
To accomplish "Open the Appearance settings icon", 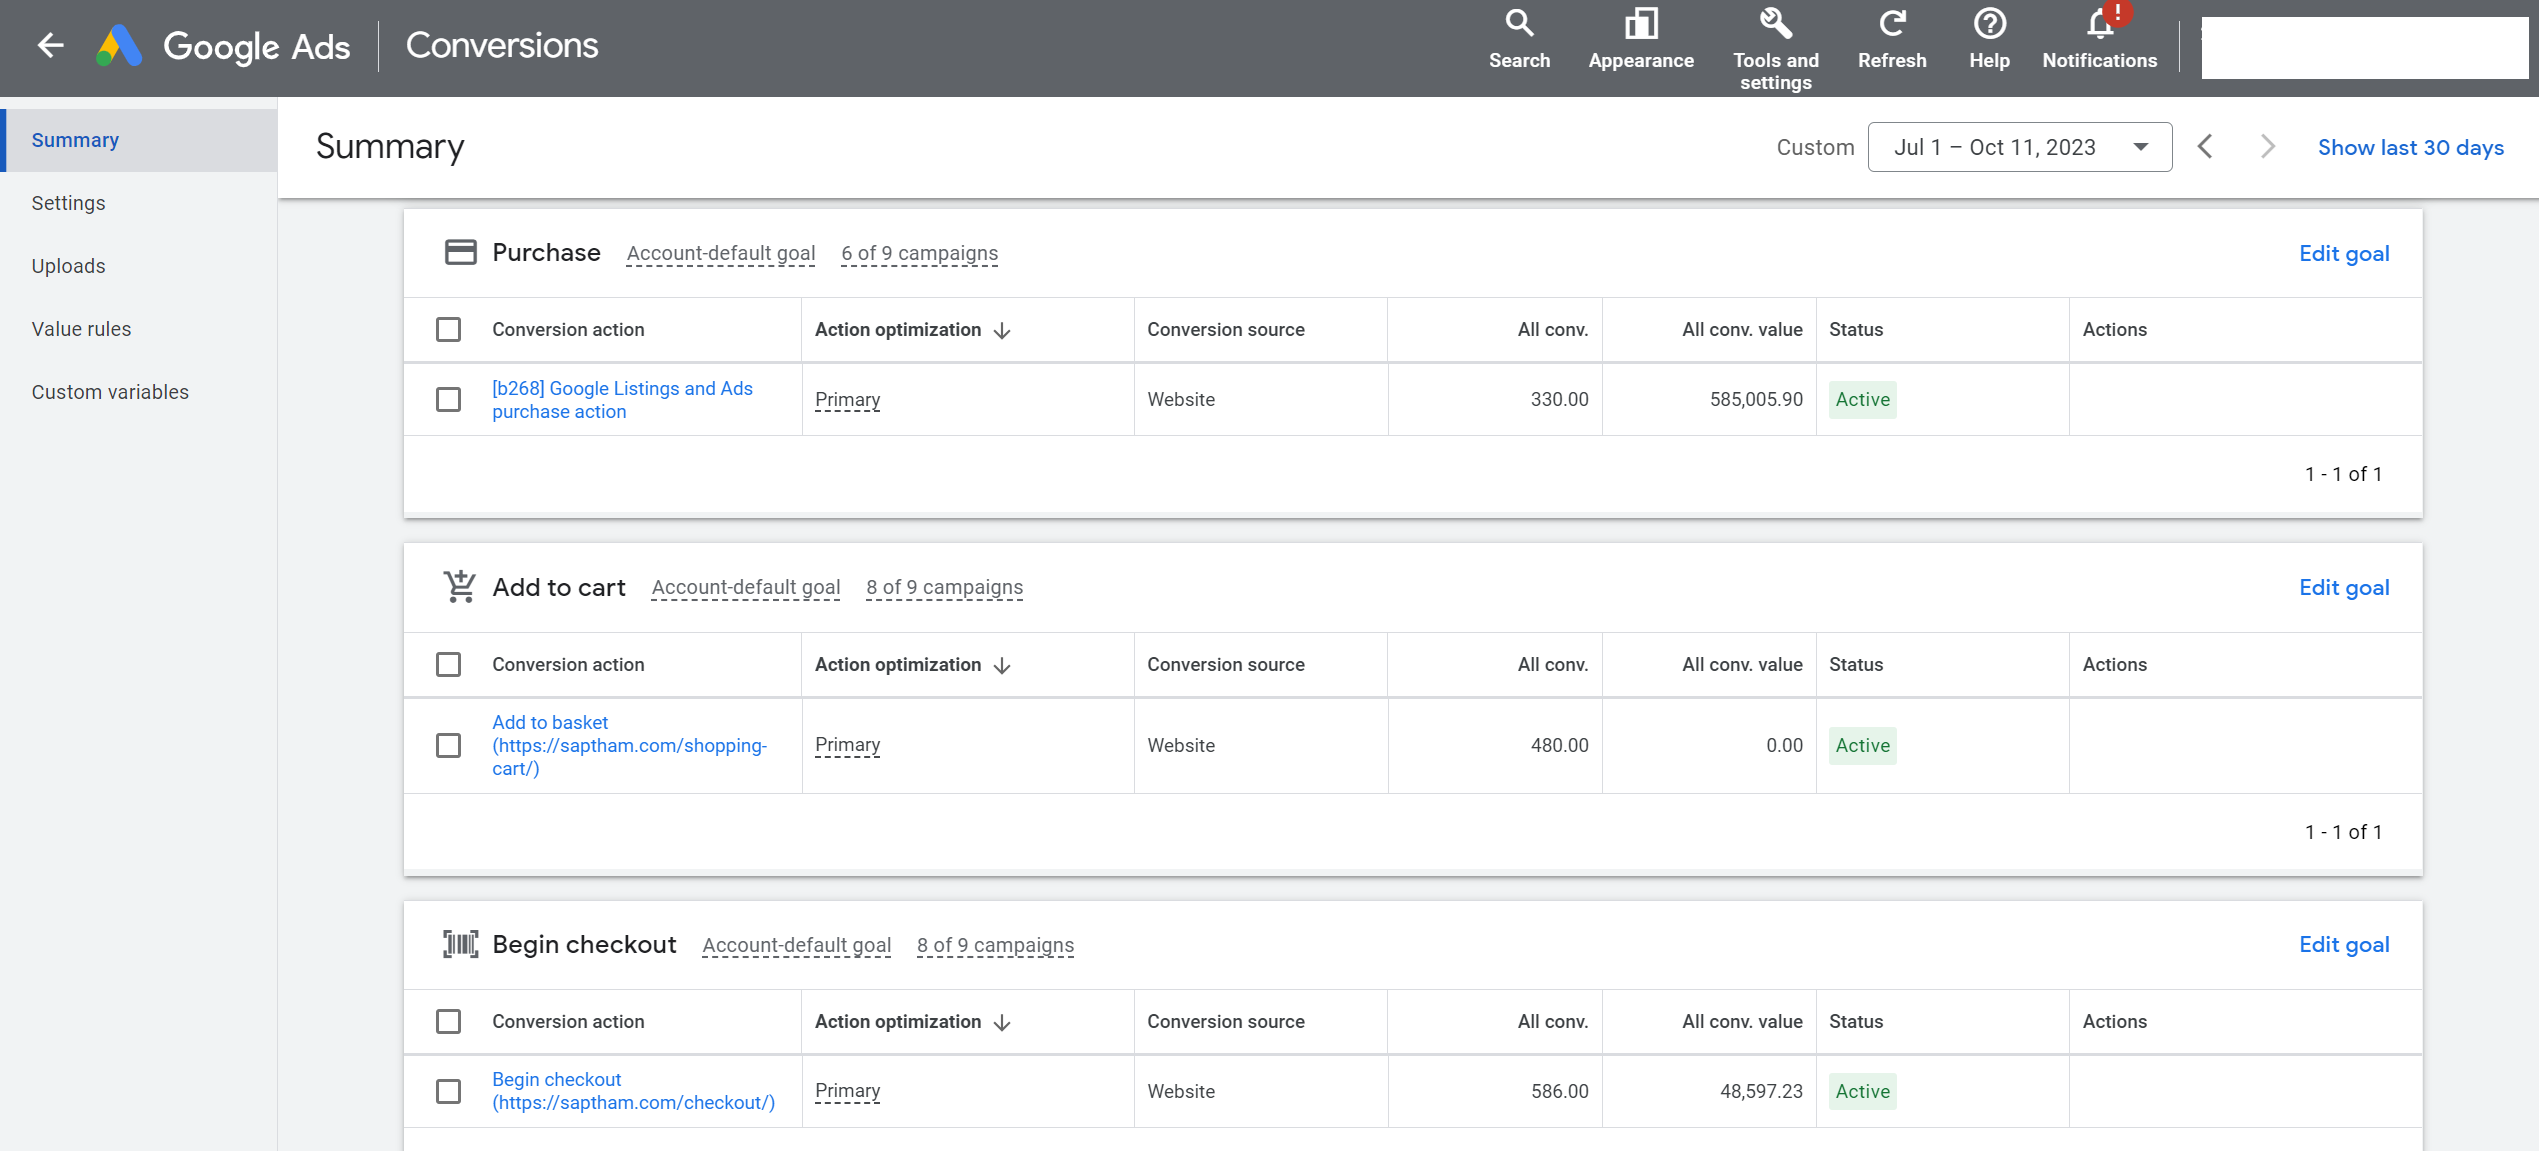I will pos(1640,25).
